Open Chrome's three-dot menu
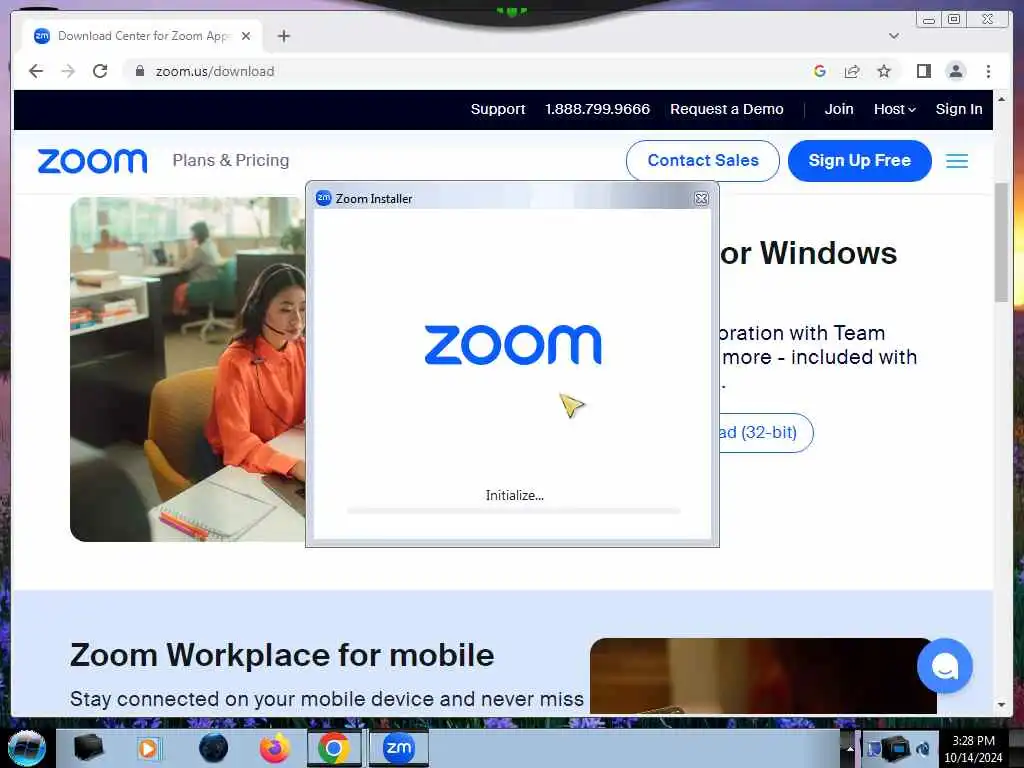1024x768 pixels. [988, 71]
